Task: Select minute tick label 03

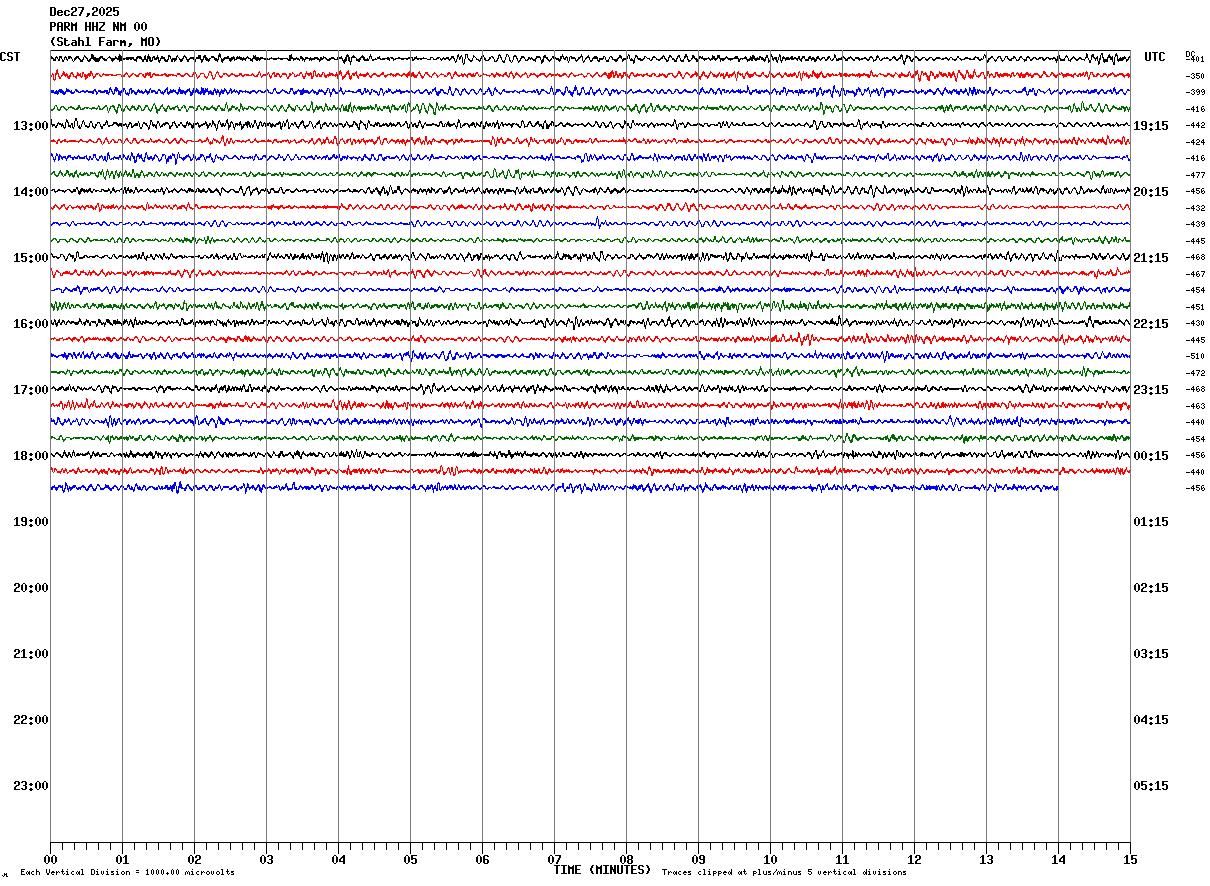Action: pyautogui.click(x=266, y=859)
